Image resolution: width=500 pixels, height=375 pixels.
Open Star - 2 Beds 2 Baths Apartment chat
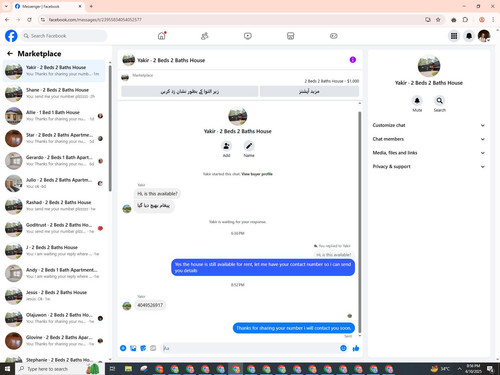coord(54,138)
